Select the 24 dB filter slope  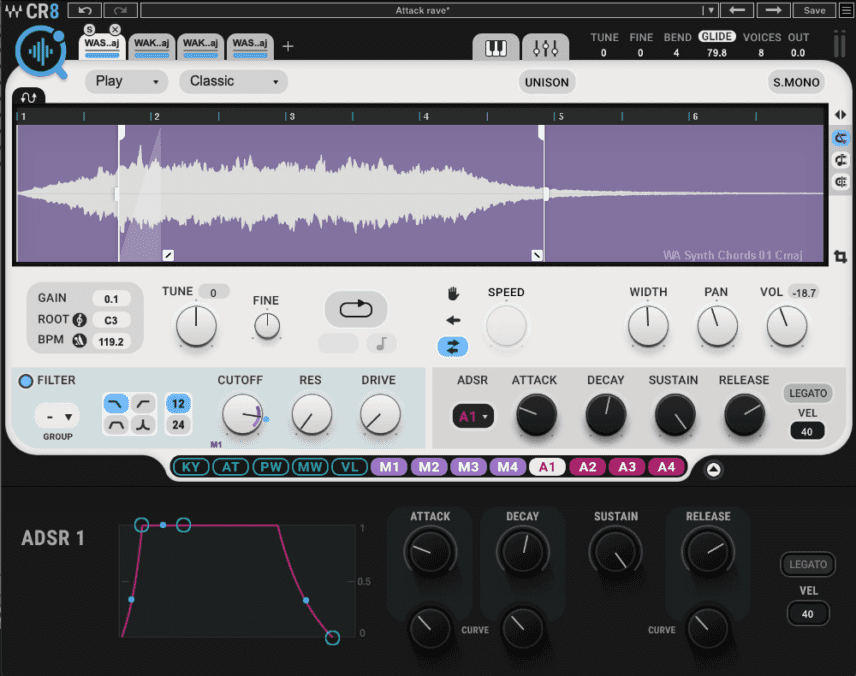[x=179, y=425]
